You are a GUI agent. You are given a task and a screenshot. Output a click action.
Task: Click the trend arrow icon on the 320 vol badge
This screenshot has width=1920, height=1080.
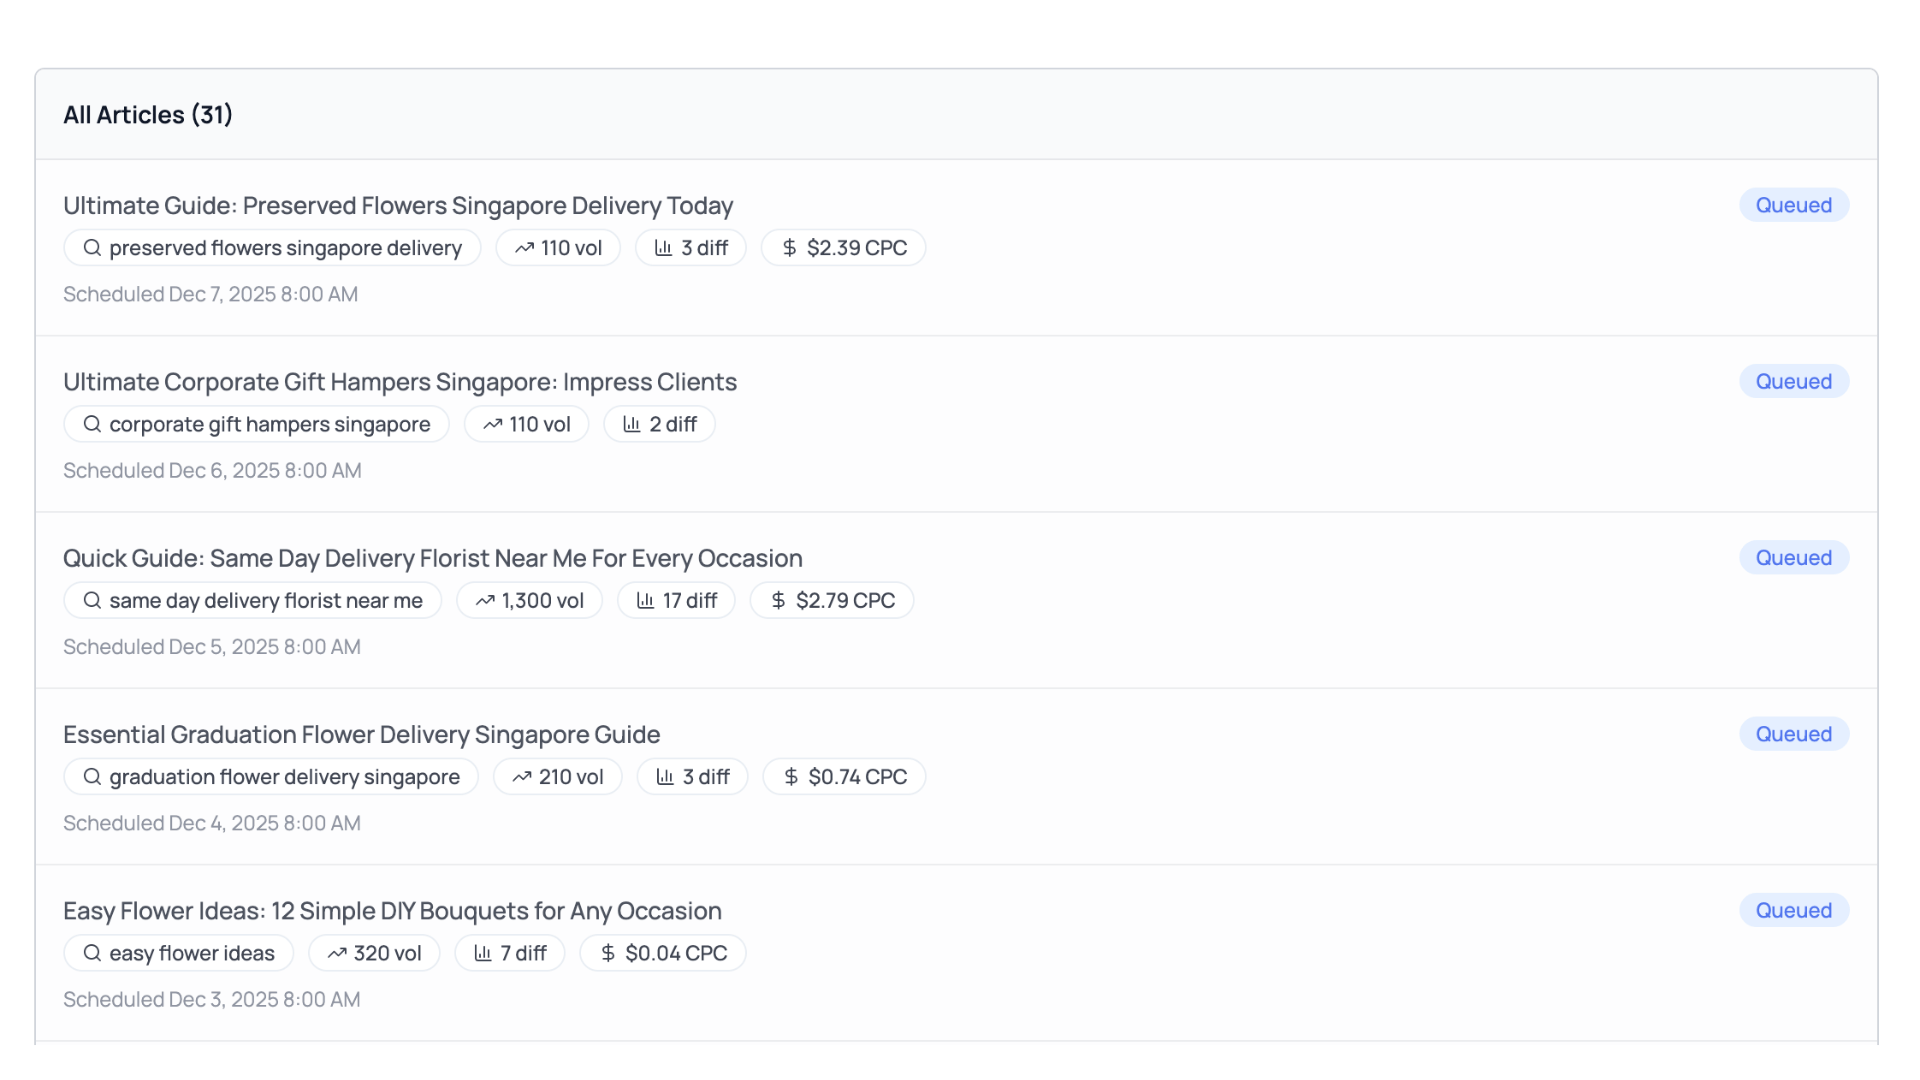(x=337, y=952)
